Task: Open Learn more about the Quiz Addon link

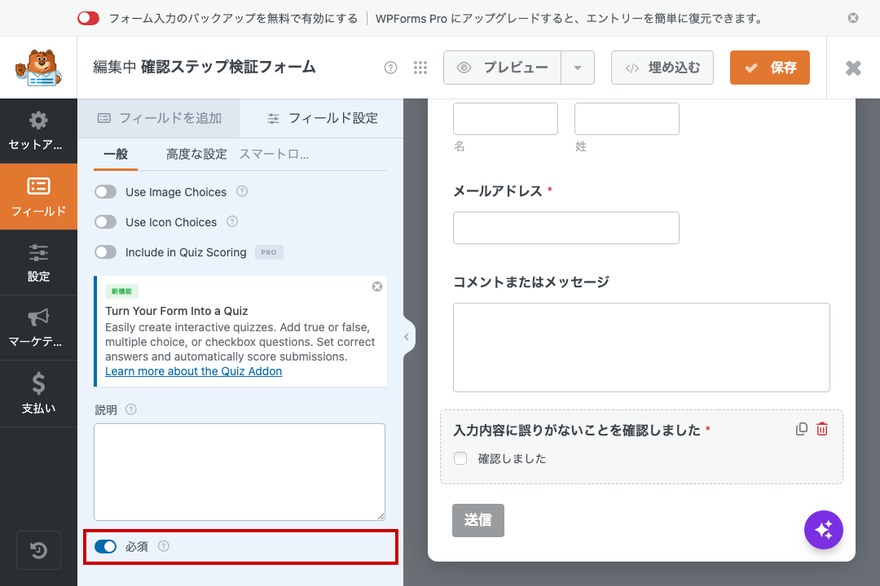Action: [194, 371]
